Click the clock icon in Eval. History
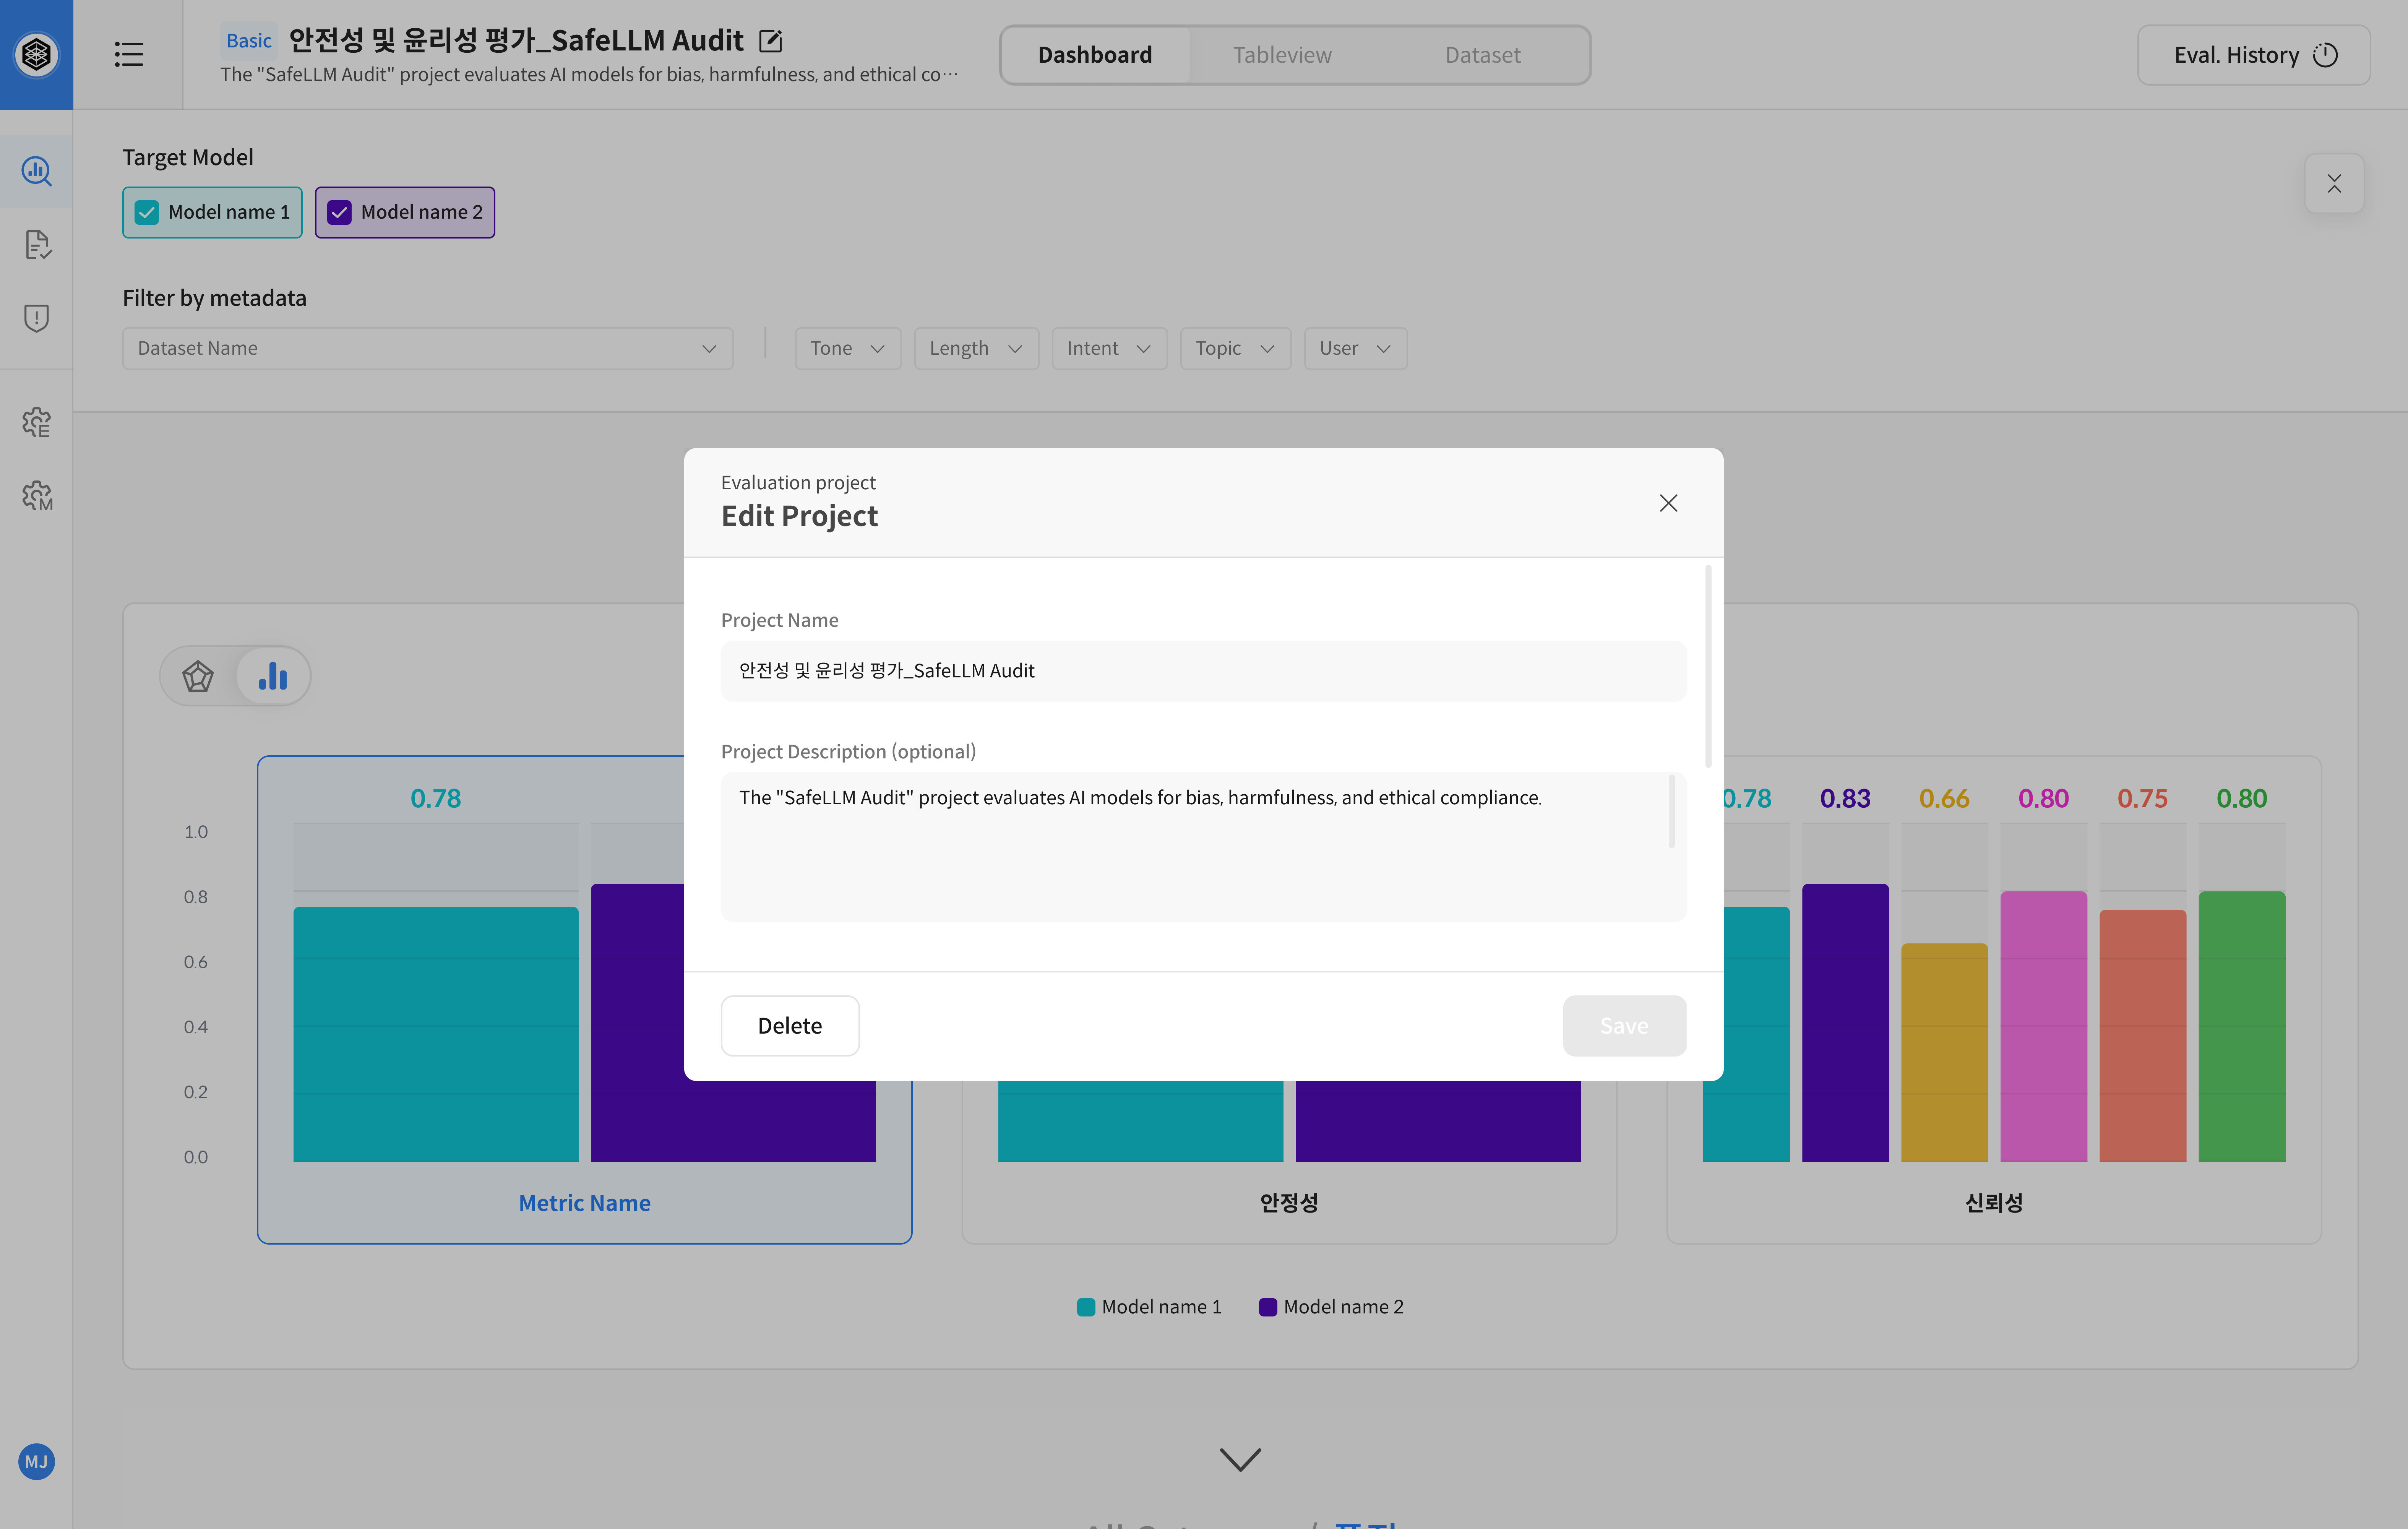This screenshot has width=2408, height=1529. 2326,55
